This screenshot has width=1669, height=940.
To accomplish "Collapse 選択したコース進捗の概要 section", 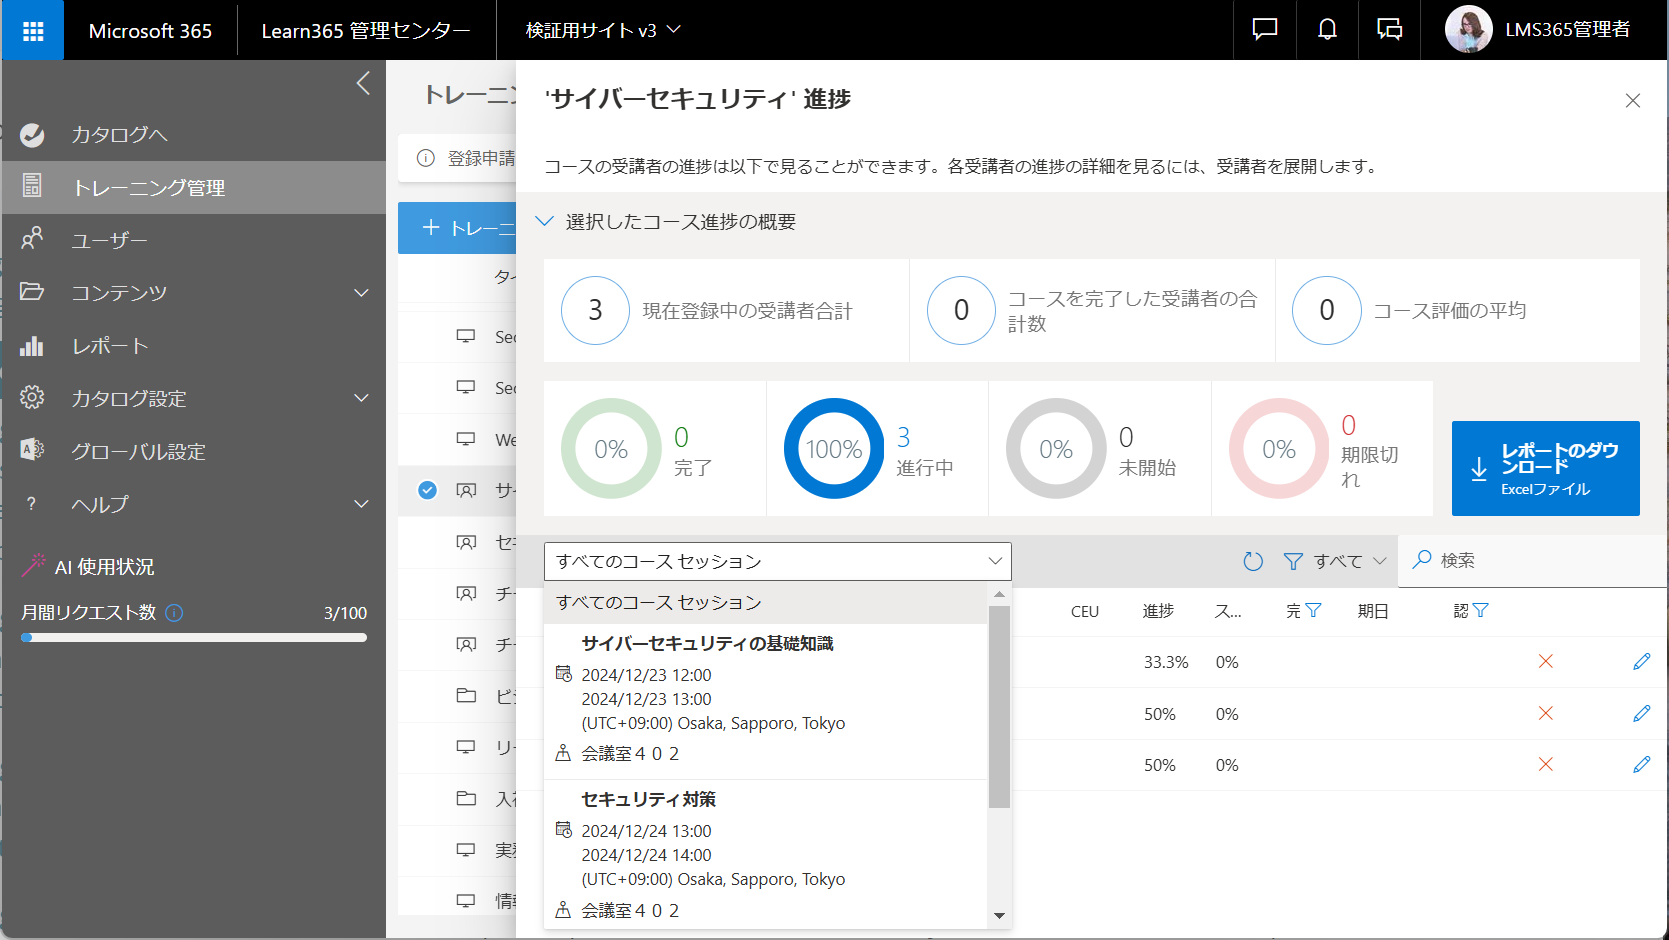I will coord(545,222).
